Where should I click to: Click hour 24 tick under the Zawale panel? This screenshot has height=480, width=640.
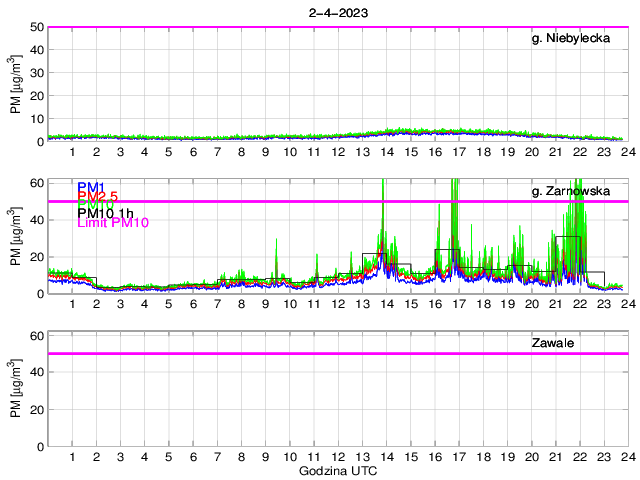(x=626, y=457)
